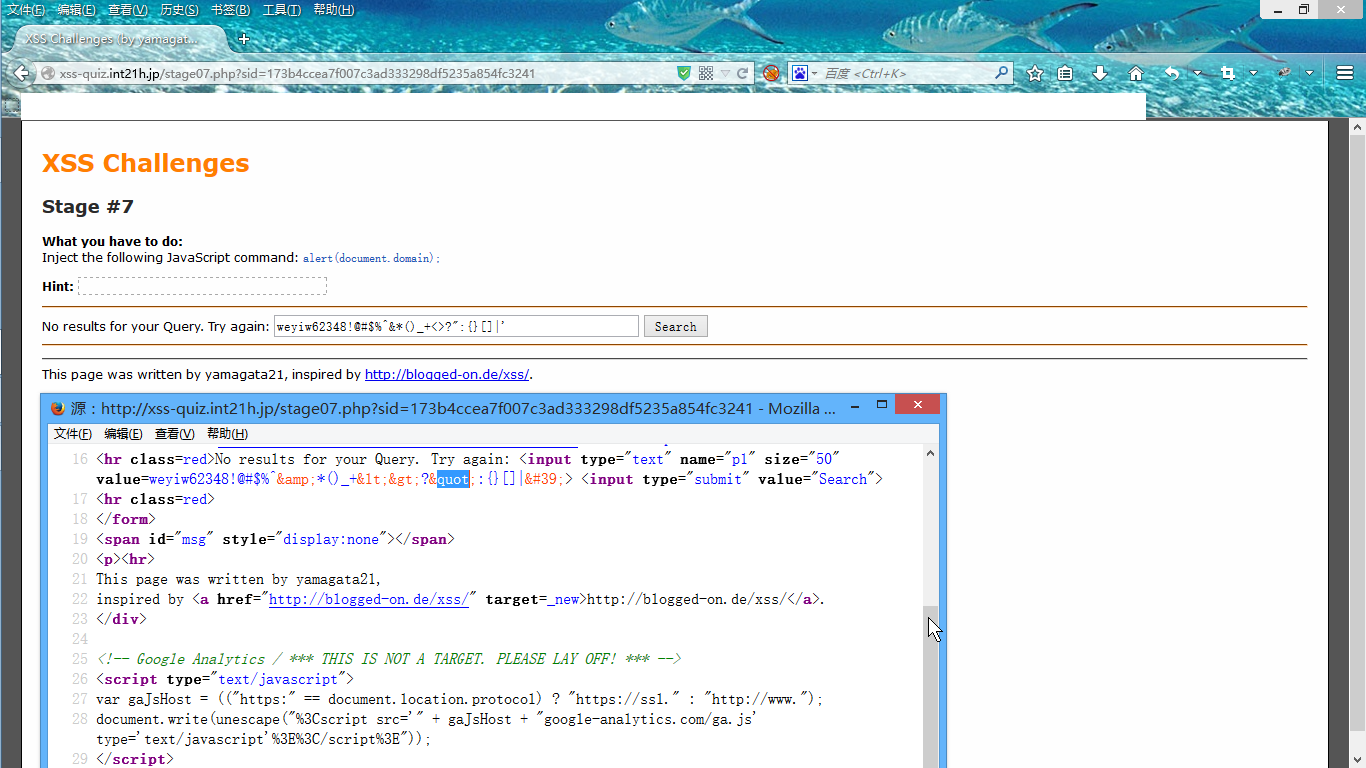Show bookmarks list icon

coord(1066,73)
